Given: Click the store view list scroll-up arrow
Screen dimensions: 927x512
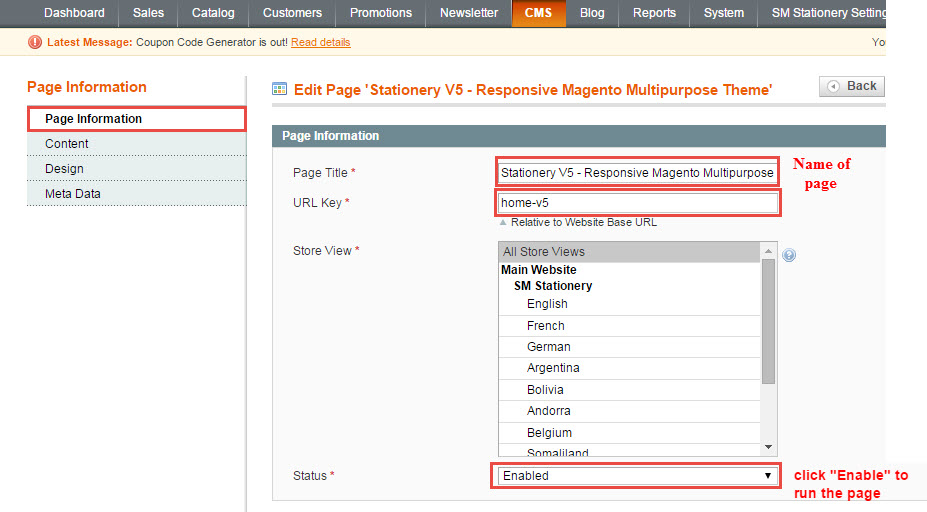Looking at the screenshot, I should [768, 251].
